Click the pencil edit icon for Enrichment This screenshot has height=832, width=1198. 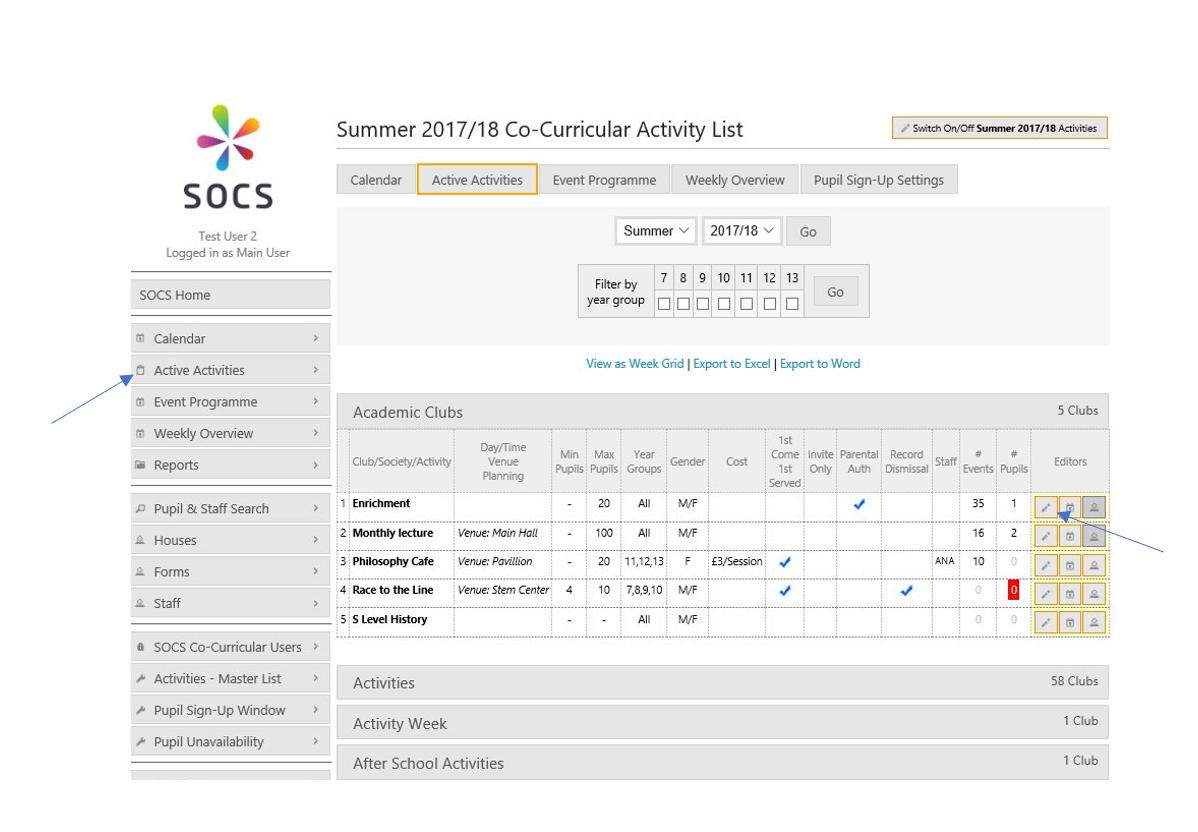pos(1045,507)
